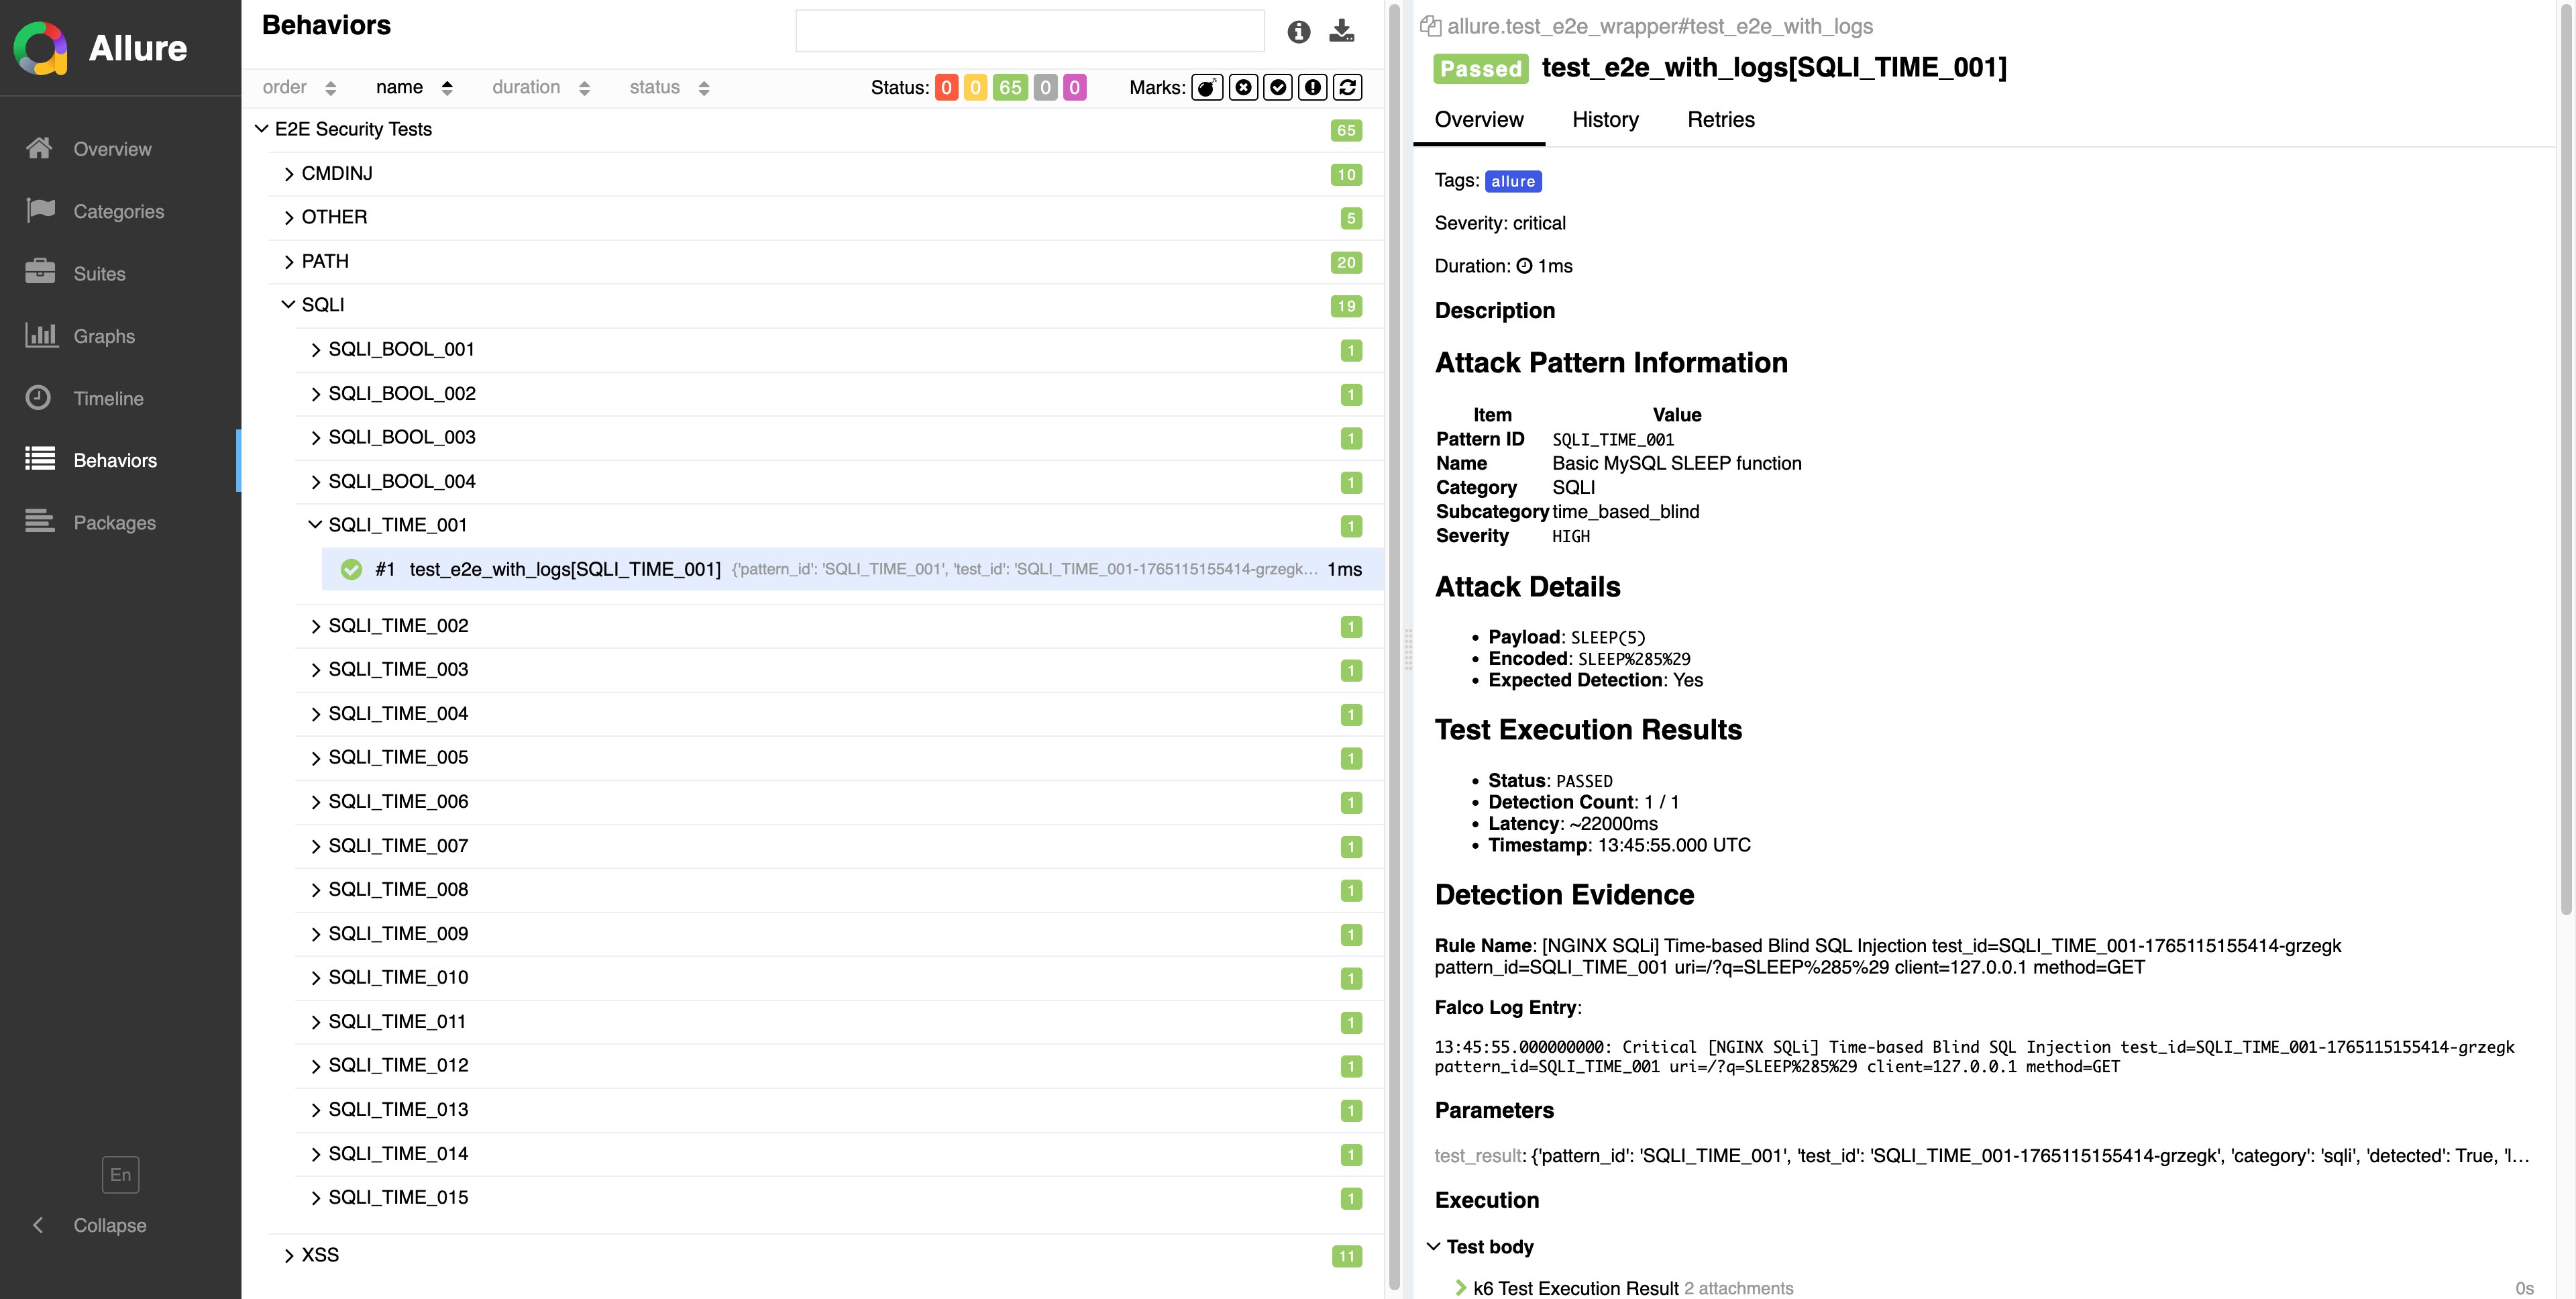
Task: Copy test full name via clipboard icon
Action: click(1430, 26)
